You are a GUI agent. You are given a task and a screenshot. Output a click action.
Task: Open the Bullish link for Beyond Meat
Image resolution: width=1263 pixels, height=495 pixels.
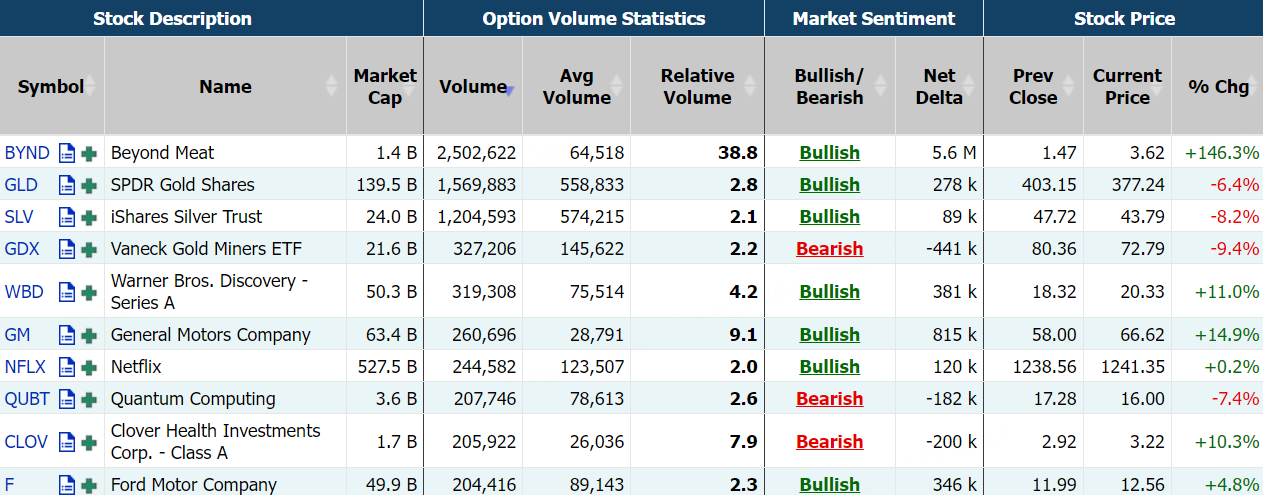829,153
